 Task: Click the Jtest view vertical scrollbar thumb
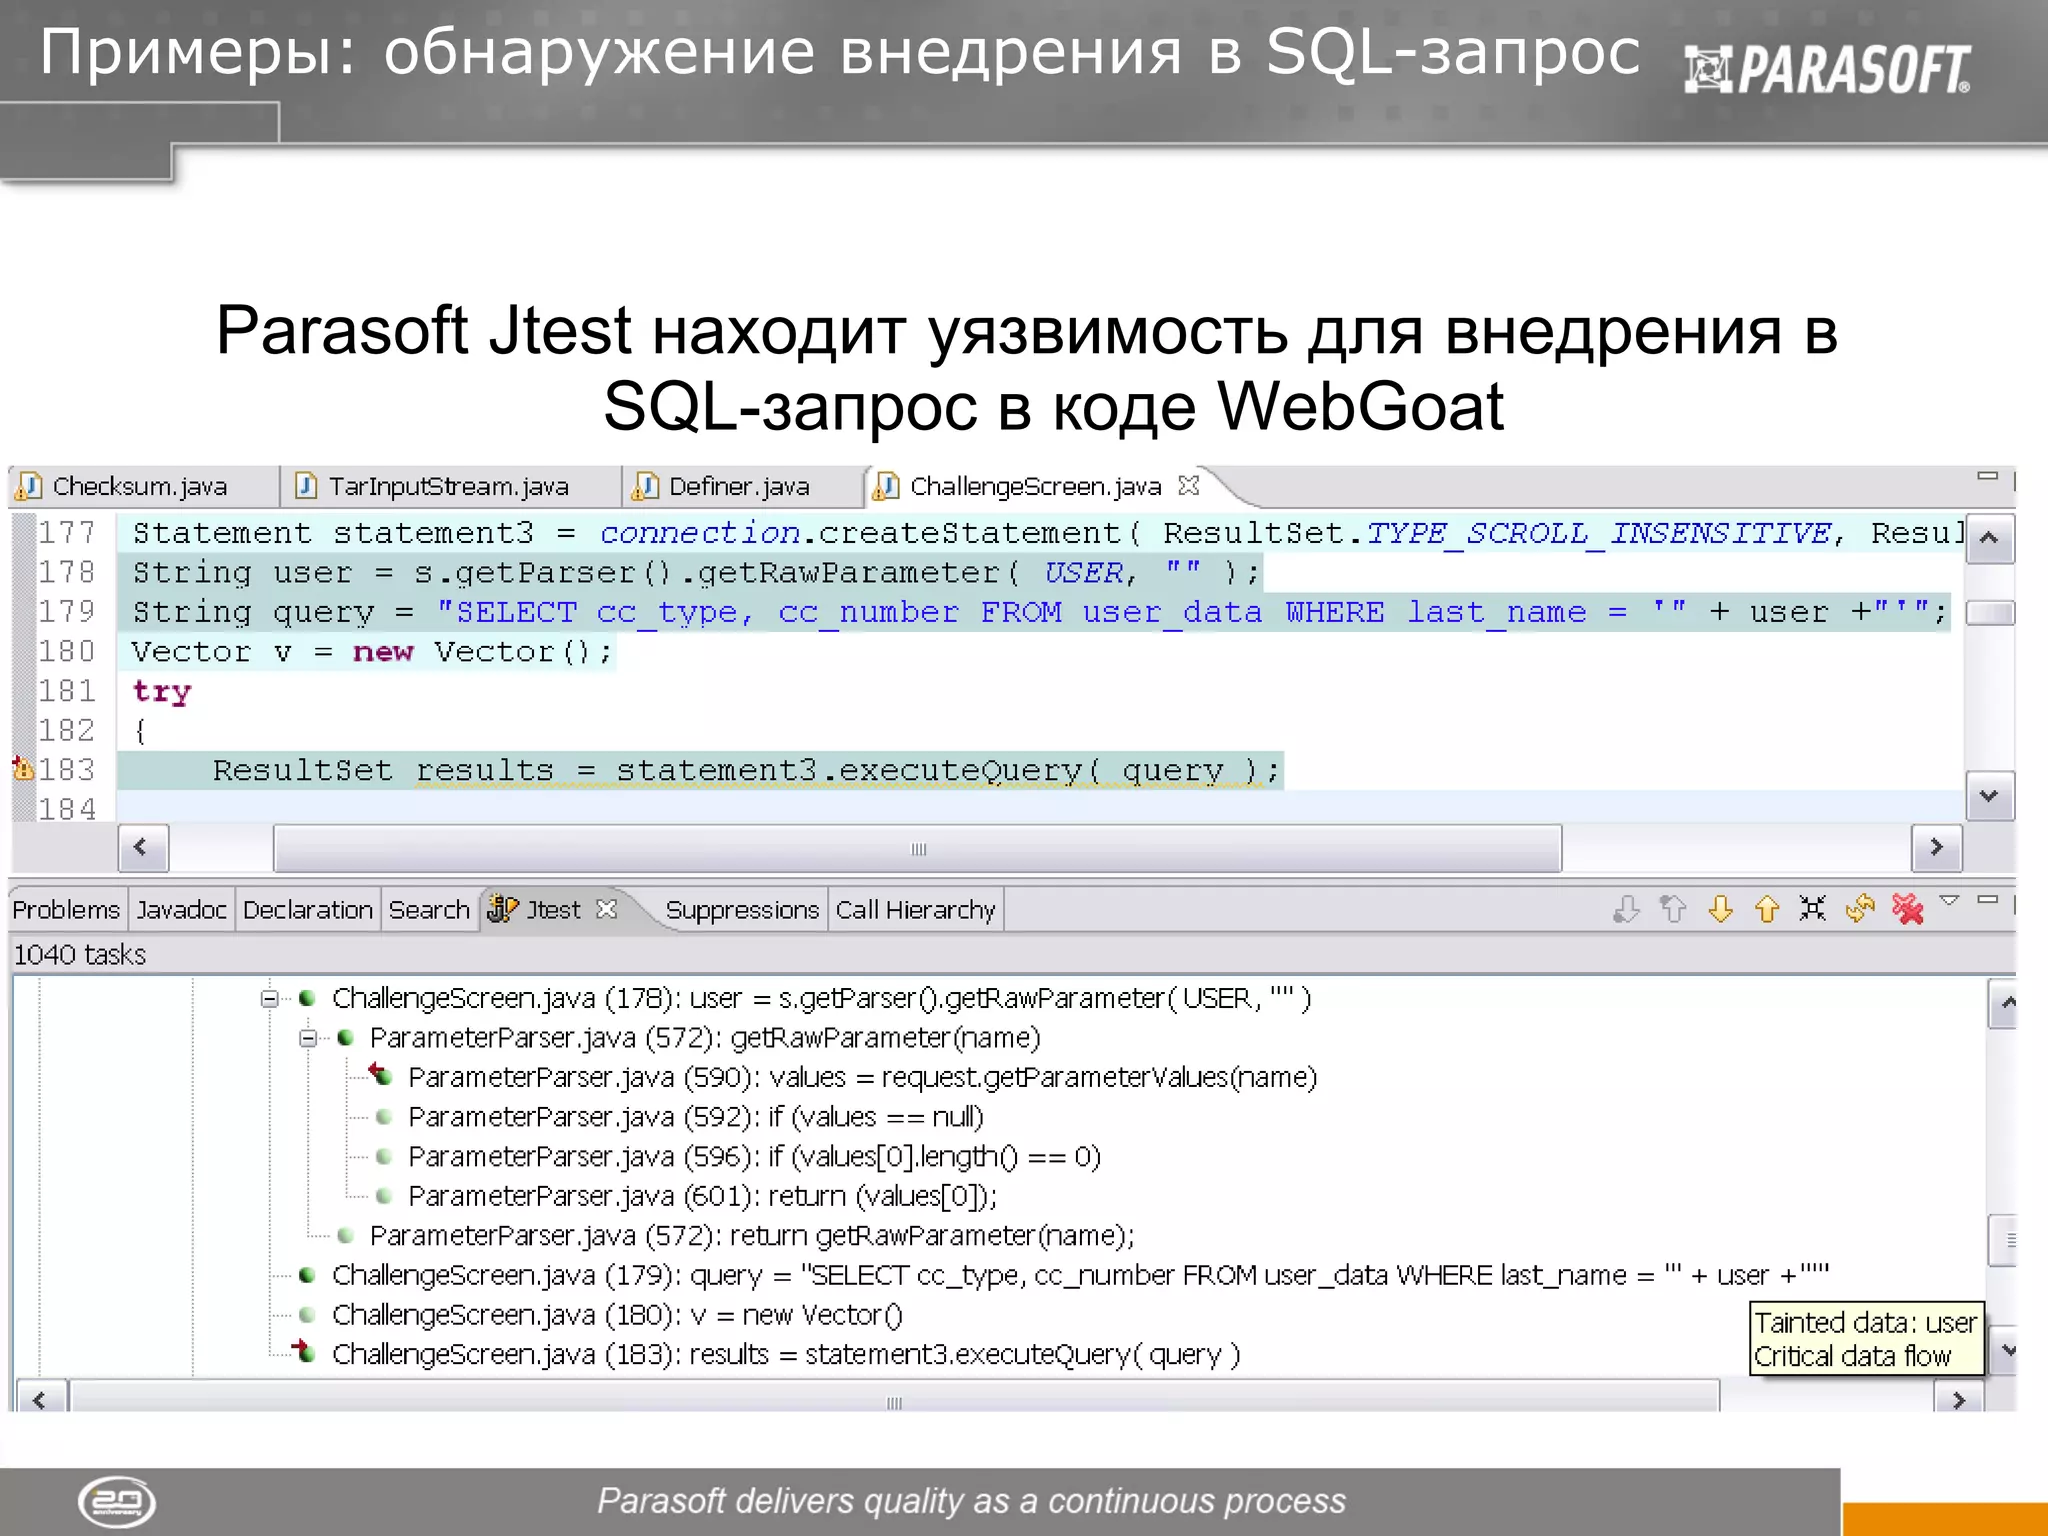pos(2003,1241)
